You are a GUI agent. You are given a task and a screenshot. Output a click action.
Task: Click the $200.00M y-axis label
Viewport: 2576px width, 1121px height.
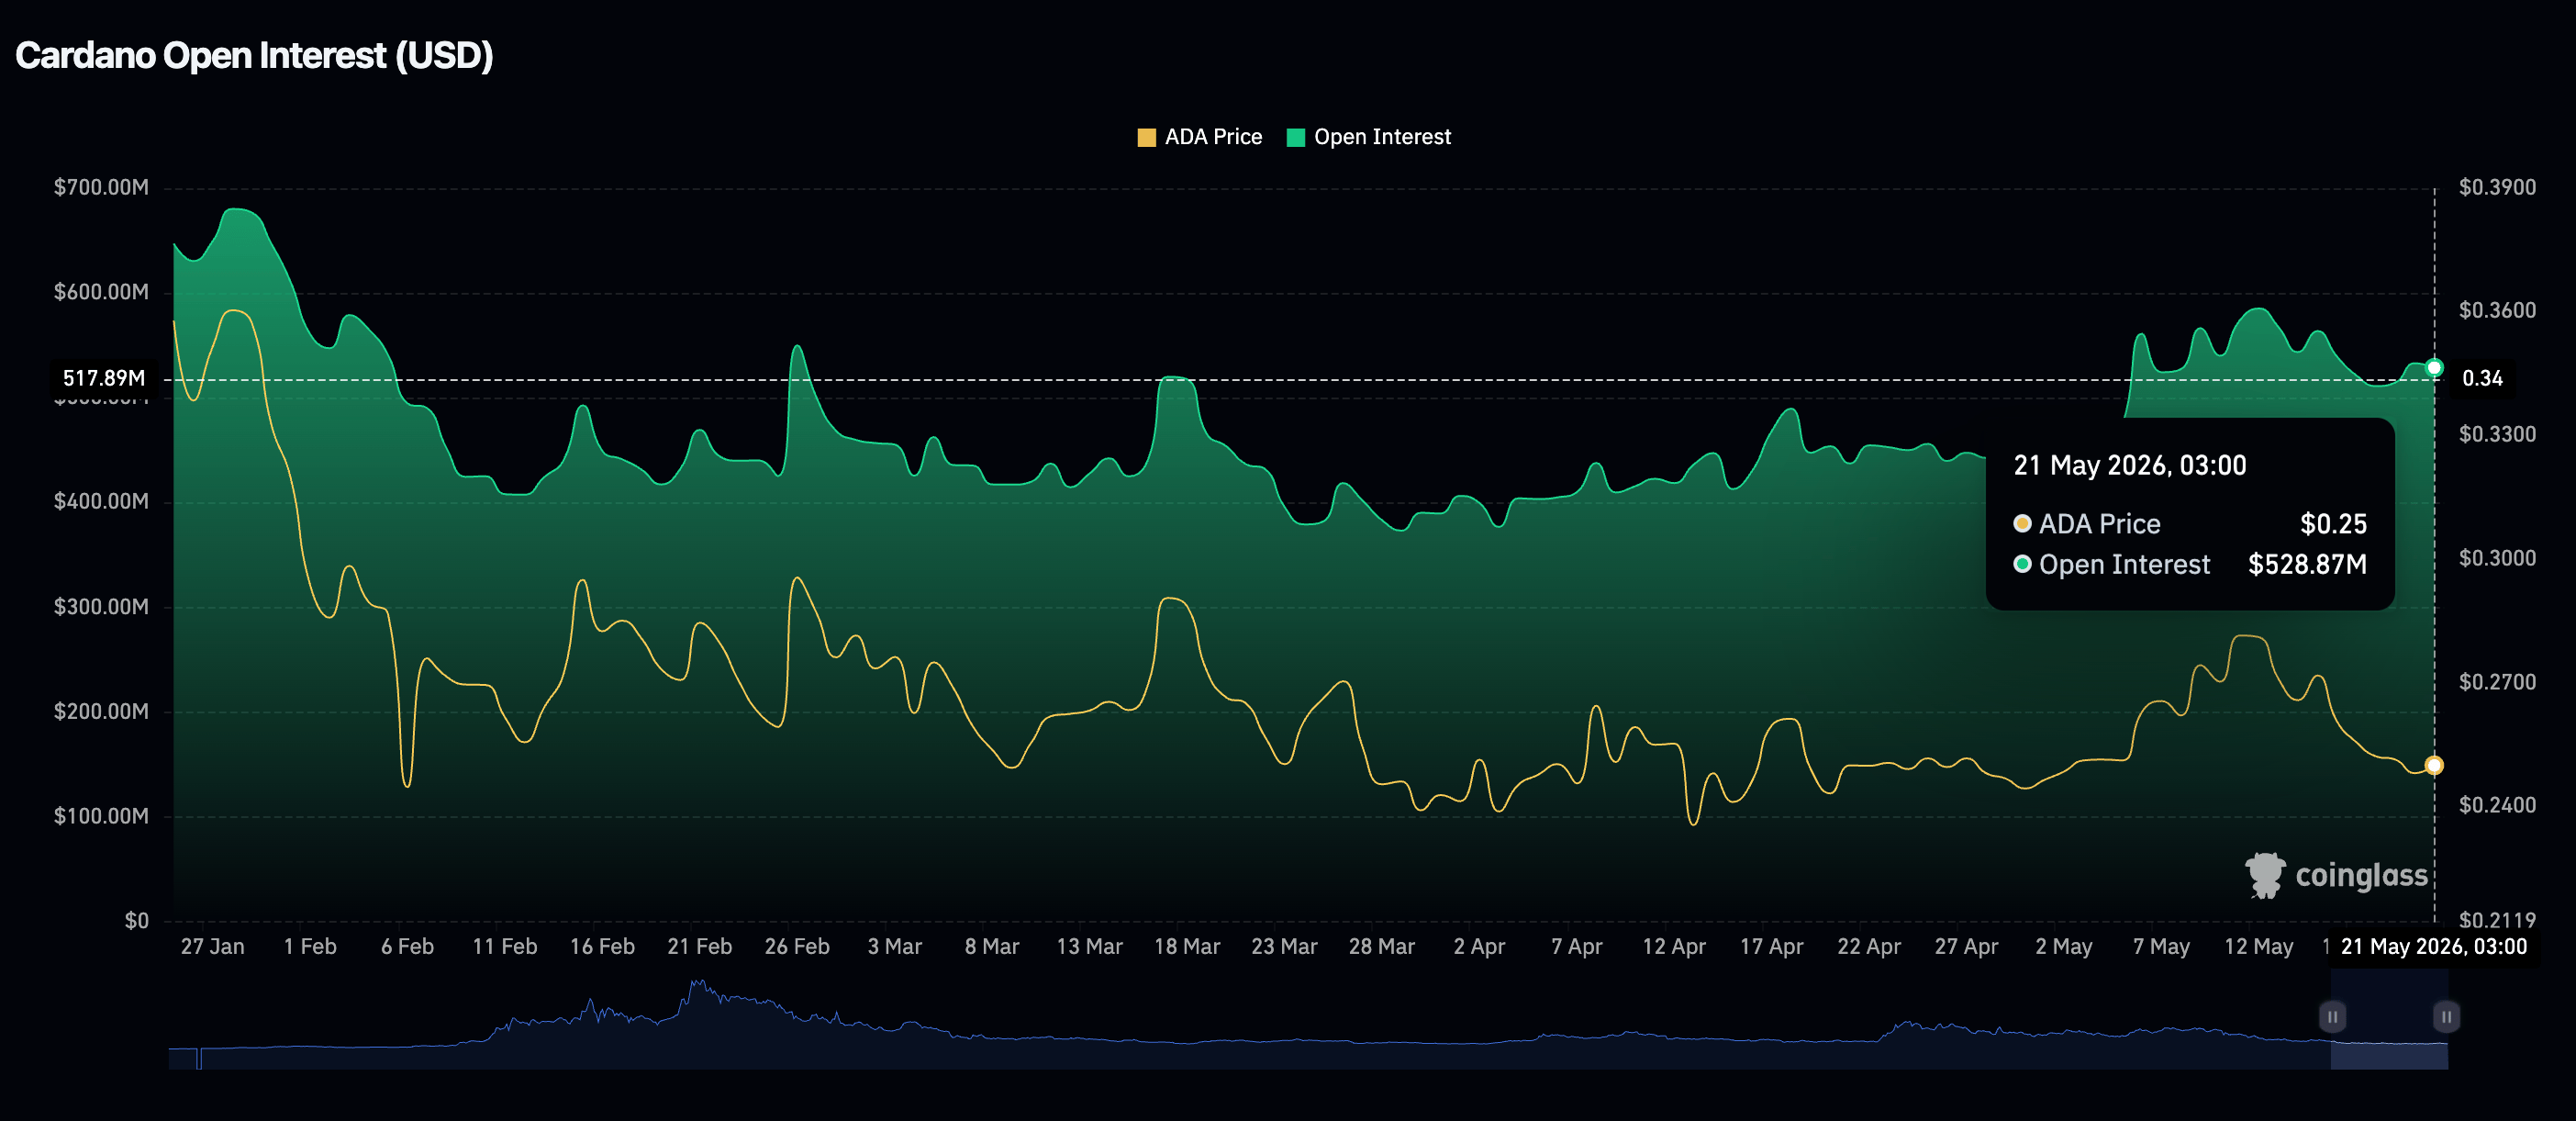[x=101, y=711]
